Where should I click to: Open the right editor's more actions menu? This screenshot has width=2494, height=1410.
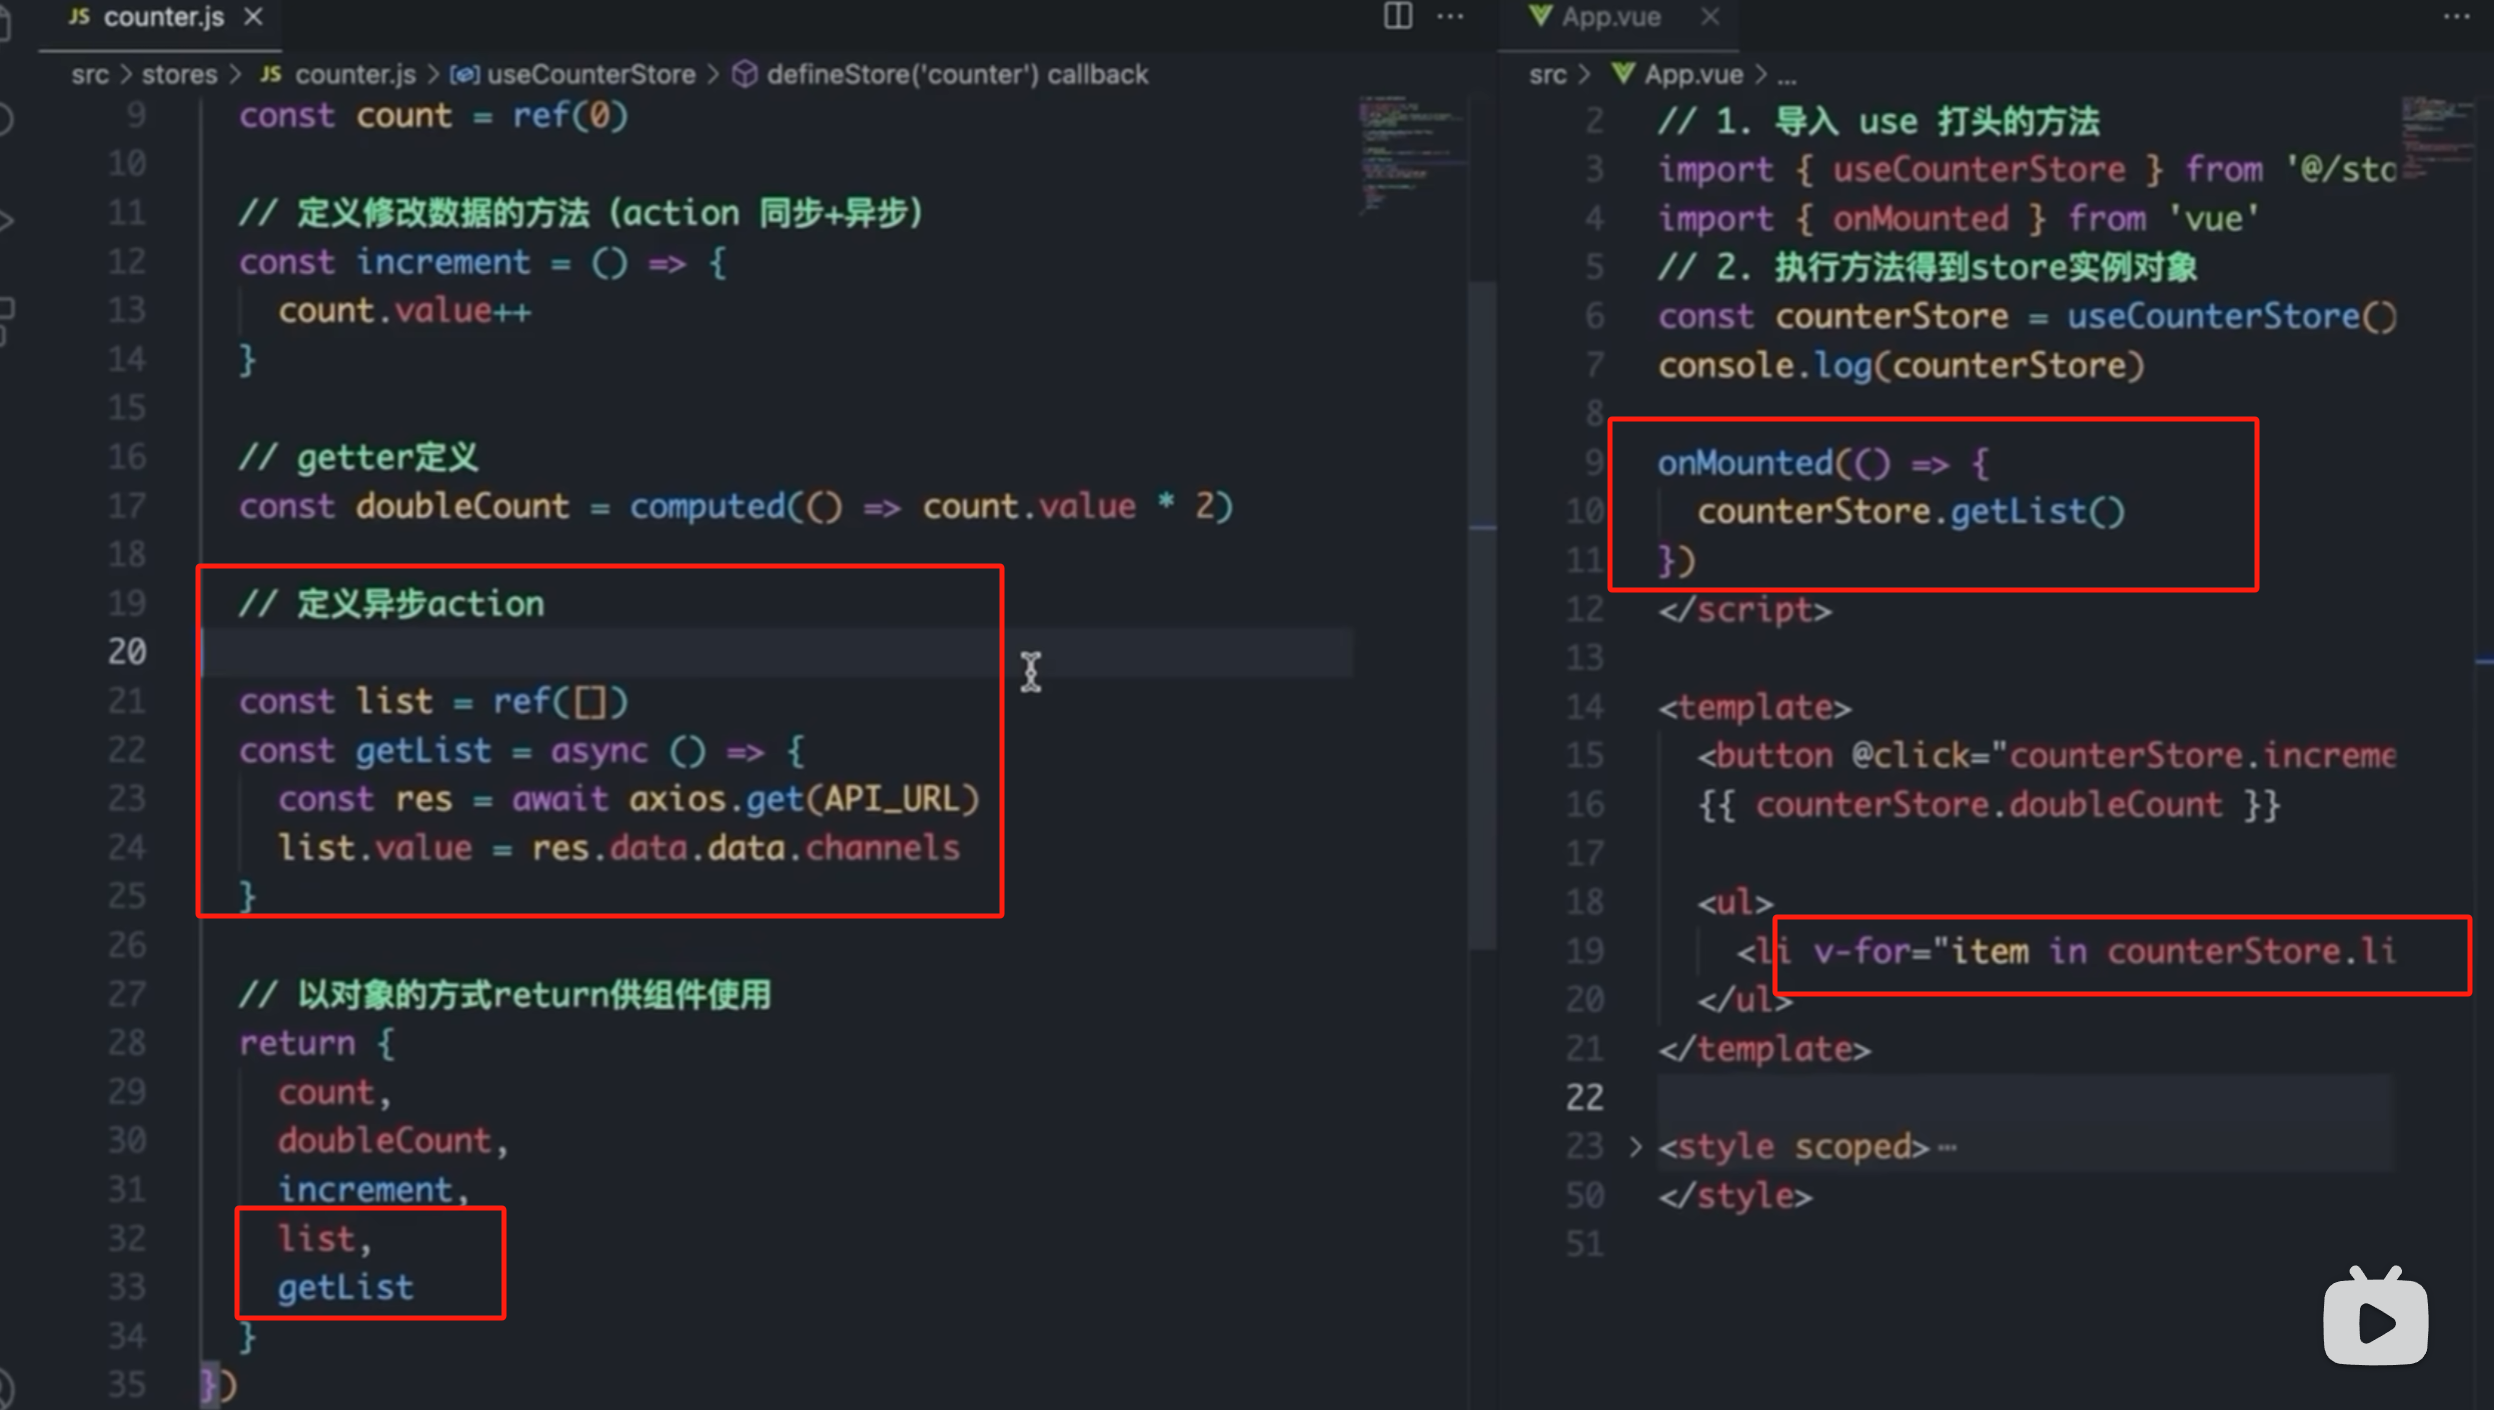2457,16
